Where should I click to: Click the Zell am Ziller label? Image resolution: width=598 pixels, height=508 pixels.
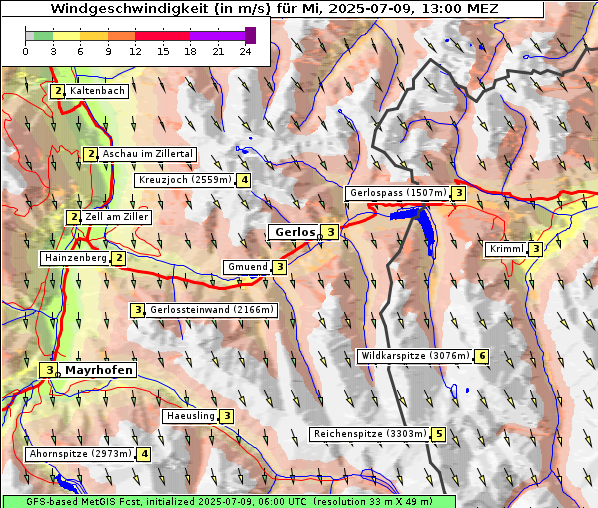coord(116,217)
